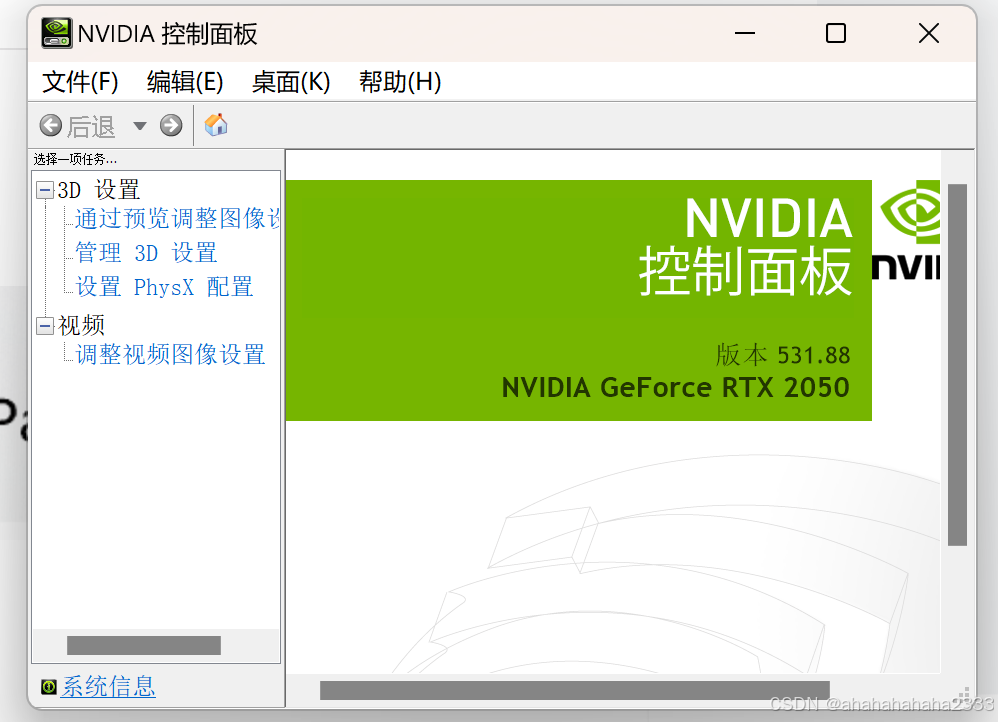Open the back history dropdown arrow
The width and height of the screenshot is (998, 722).
tap(139, 126)
